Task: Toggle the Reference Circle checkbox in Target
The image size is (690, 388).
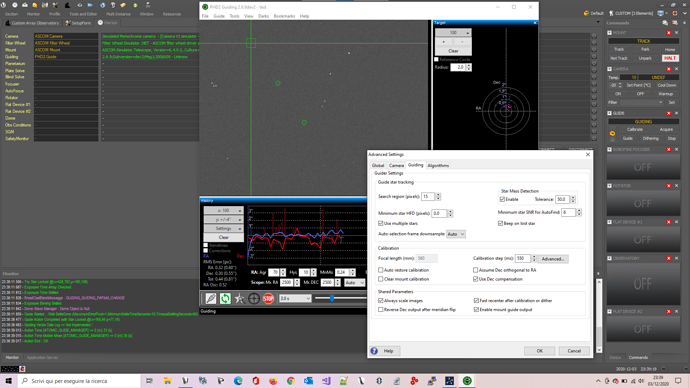Action: click(x=437, y=59)
